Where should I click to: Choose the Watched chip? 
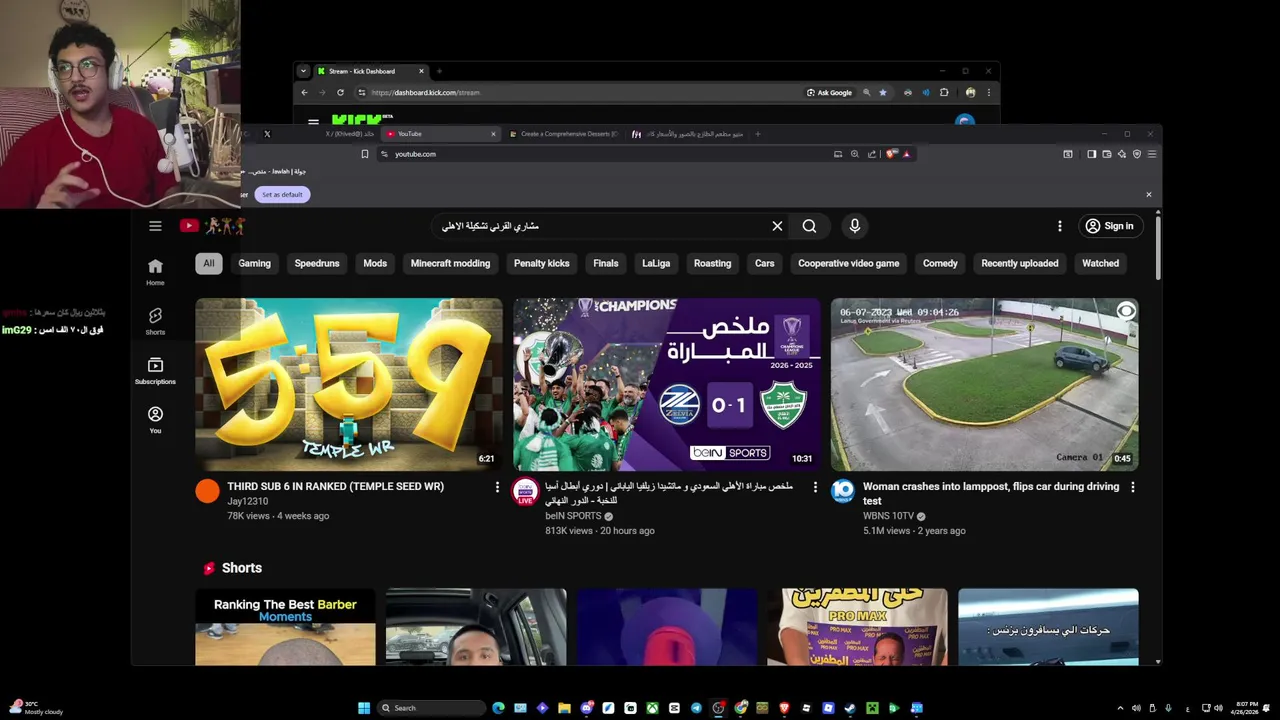click(x=1100, y=263)
